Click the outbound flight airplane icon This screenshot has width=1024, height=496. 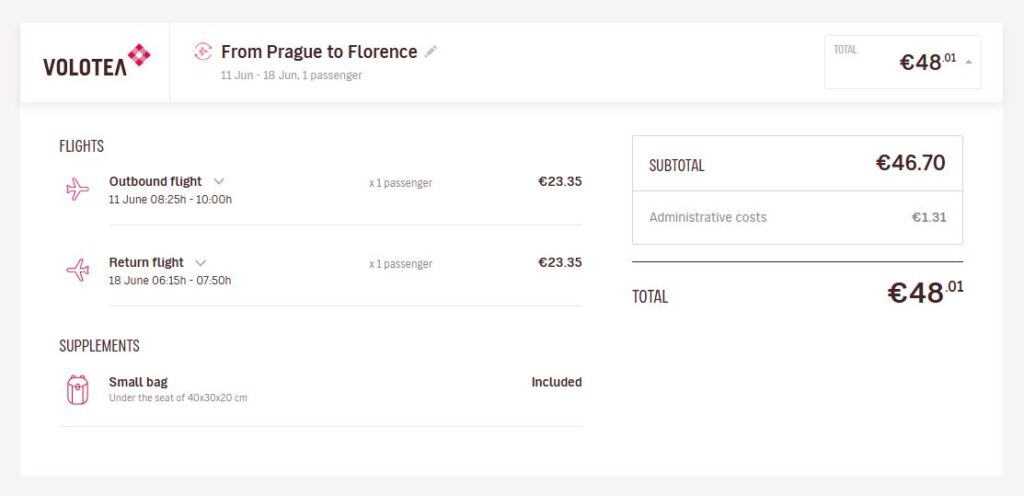77,189
